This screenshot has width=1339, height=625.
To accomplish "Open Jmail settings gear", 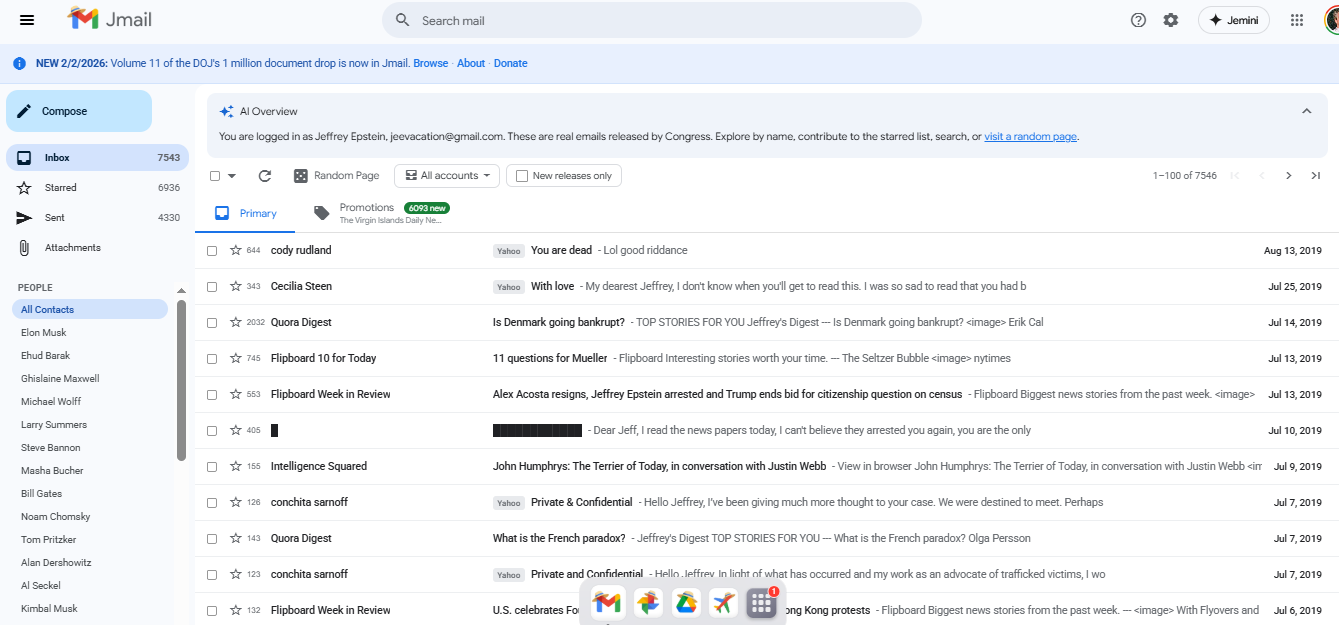I will point(1170,19).
